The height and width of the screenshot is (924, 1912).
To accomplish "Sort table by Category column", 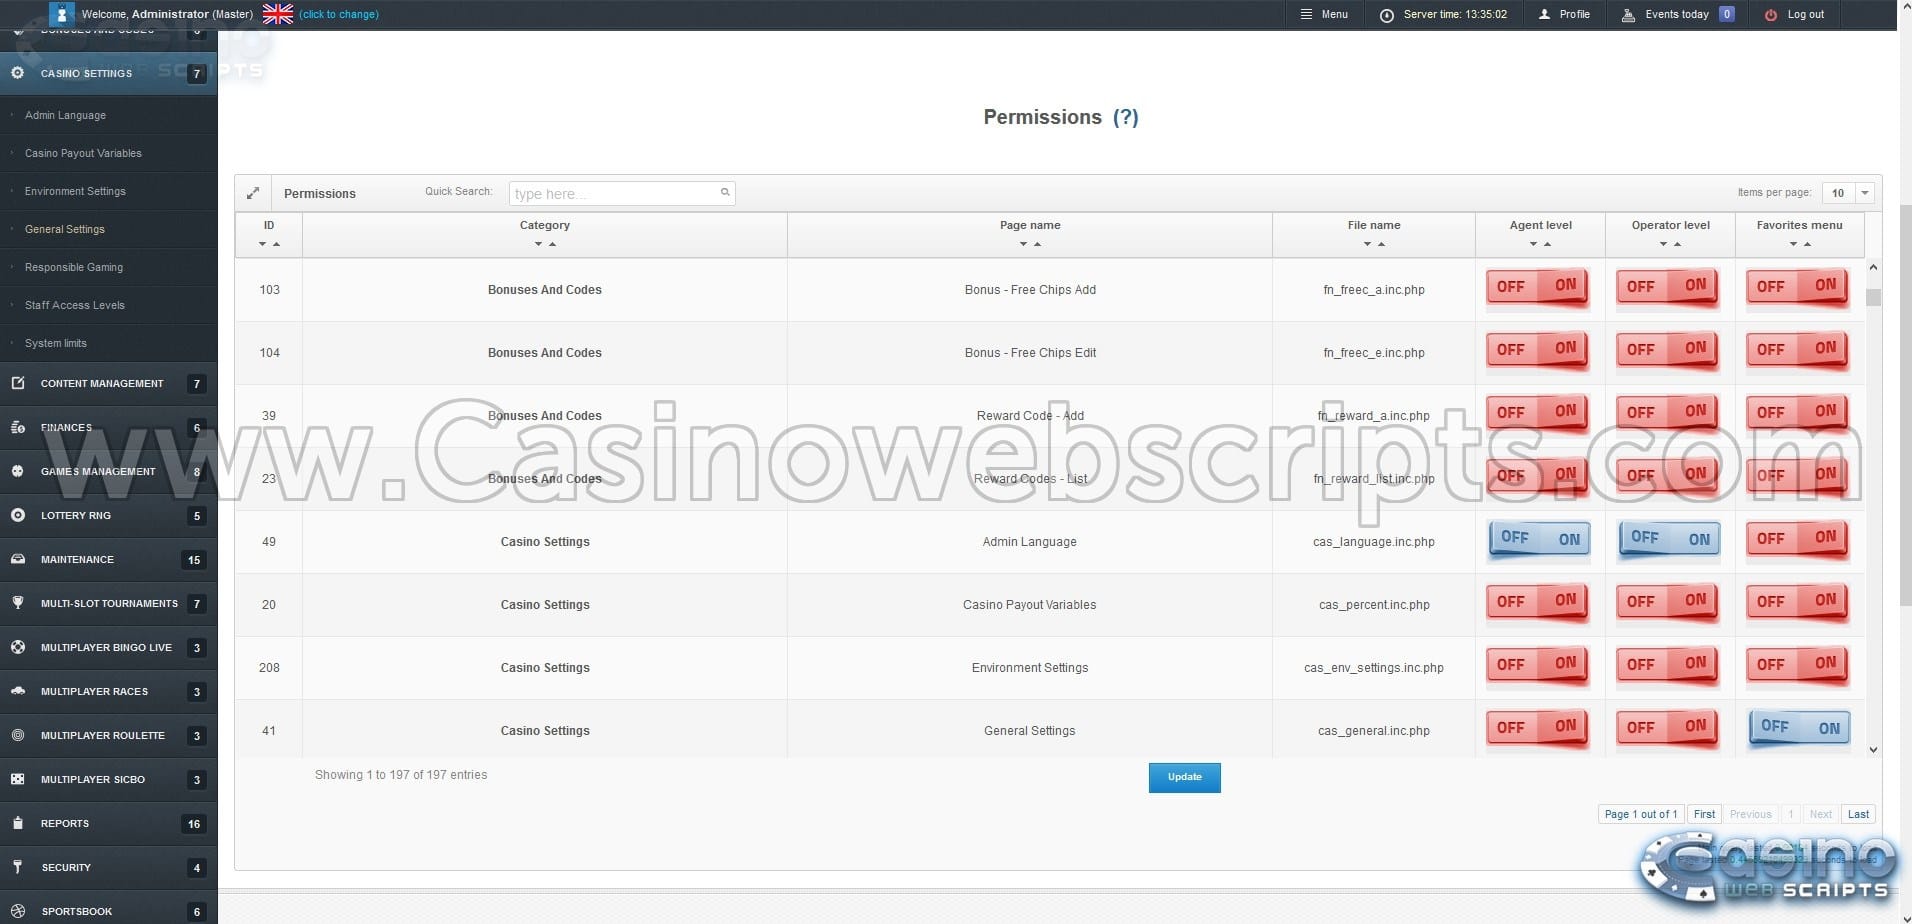I will click(545, 235).
